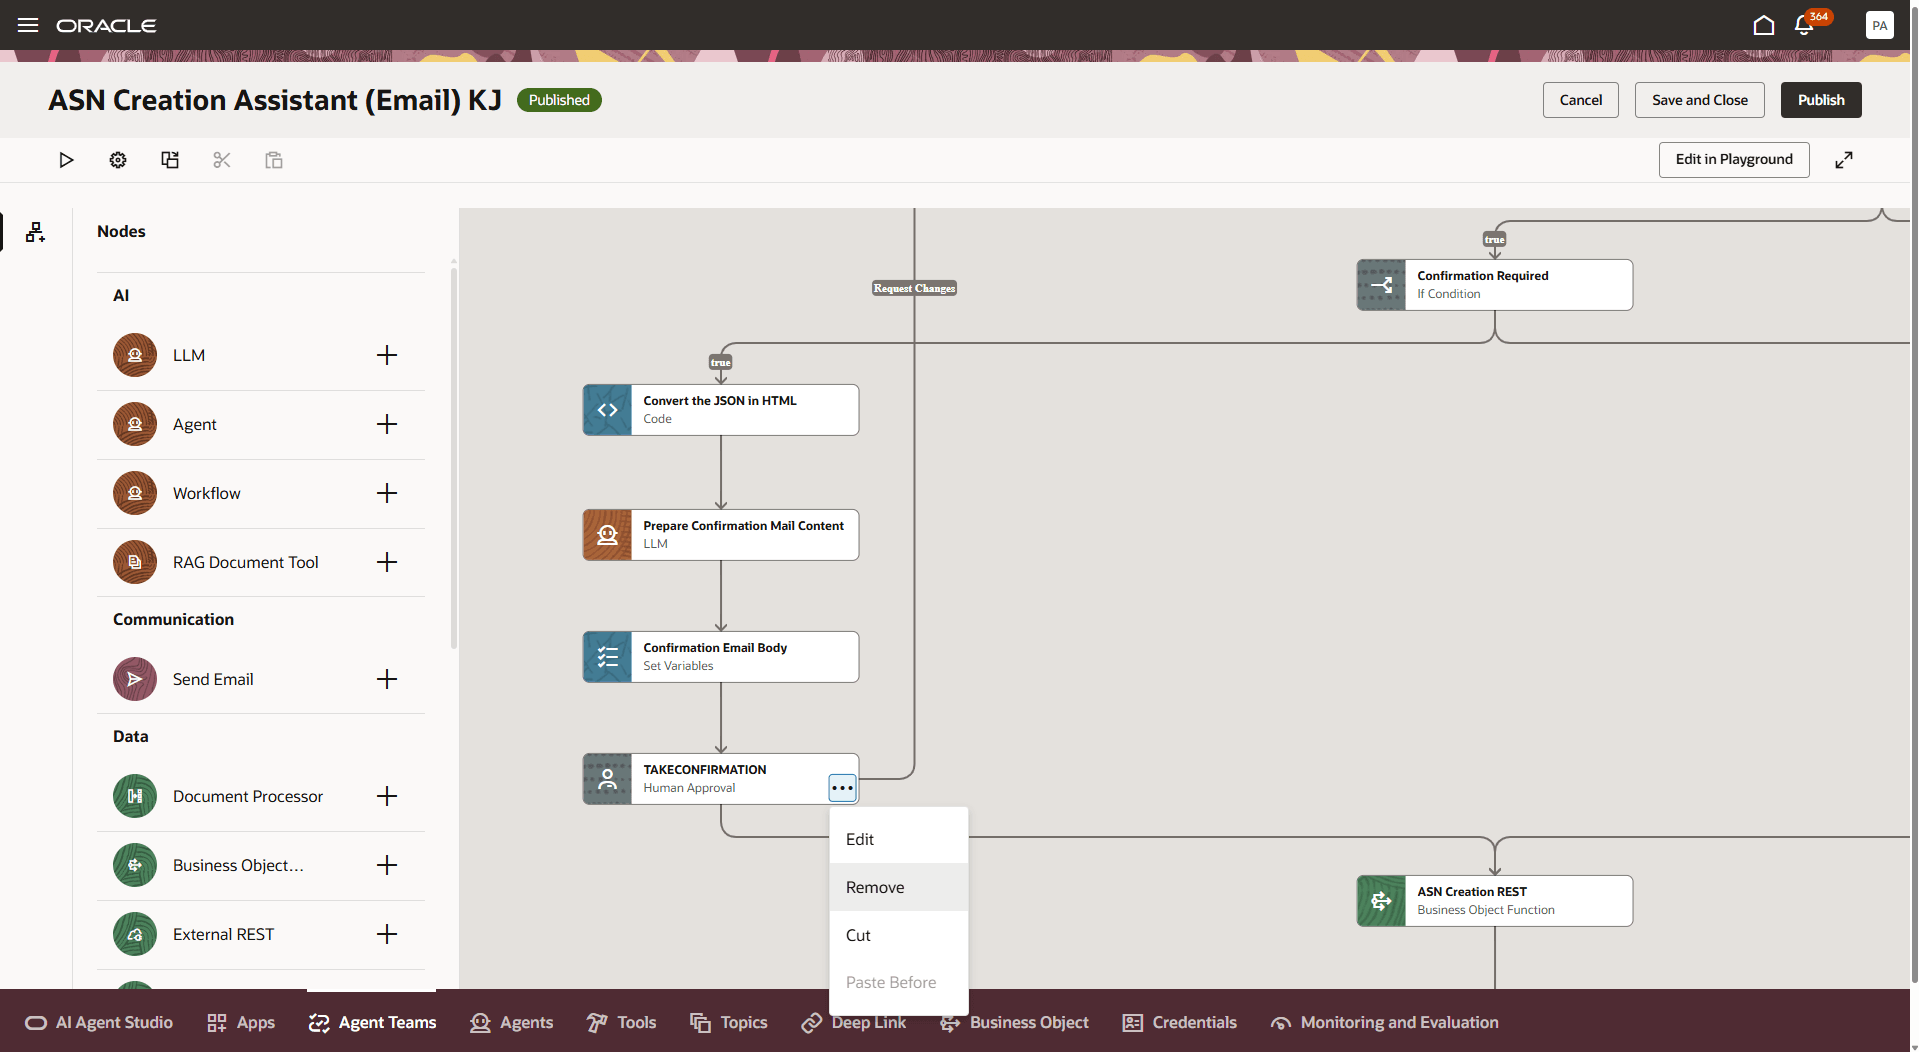Screen dimensions: 1919x1052
Task: Click the Published status badge
Action: 559,100
